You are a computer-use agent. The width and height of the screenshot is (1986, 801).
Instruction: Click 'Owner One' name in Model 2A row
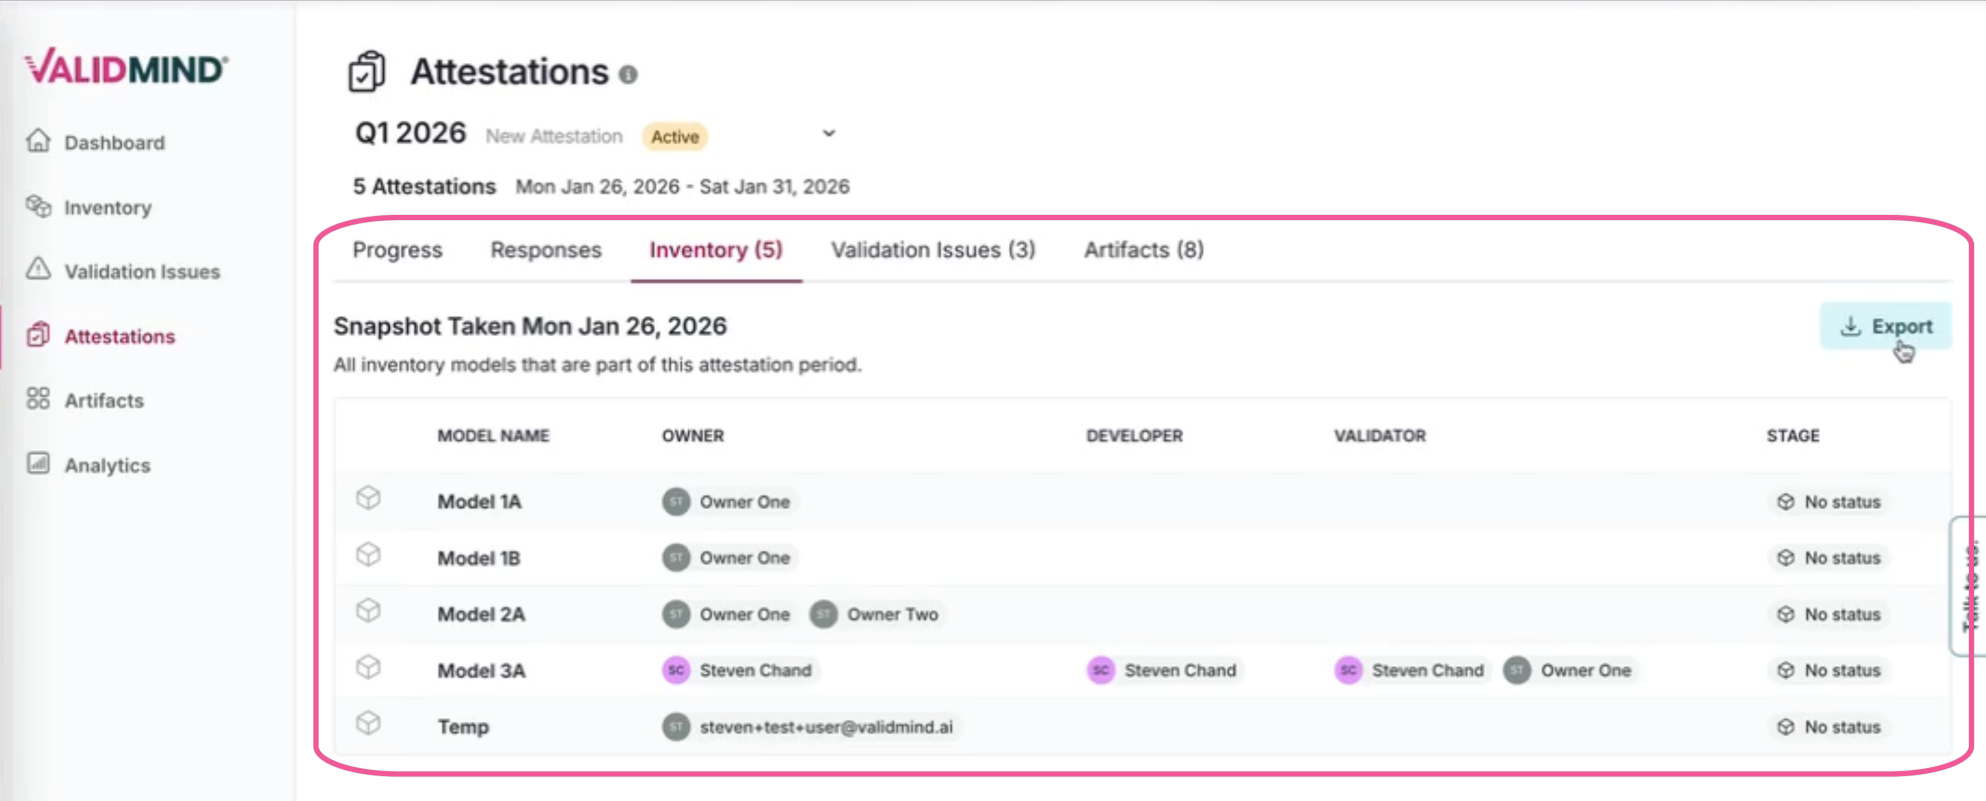coord(745,614)
